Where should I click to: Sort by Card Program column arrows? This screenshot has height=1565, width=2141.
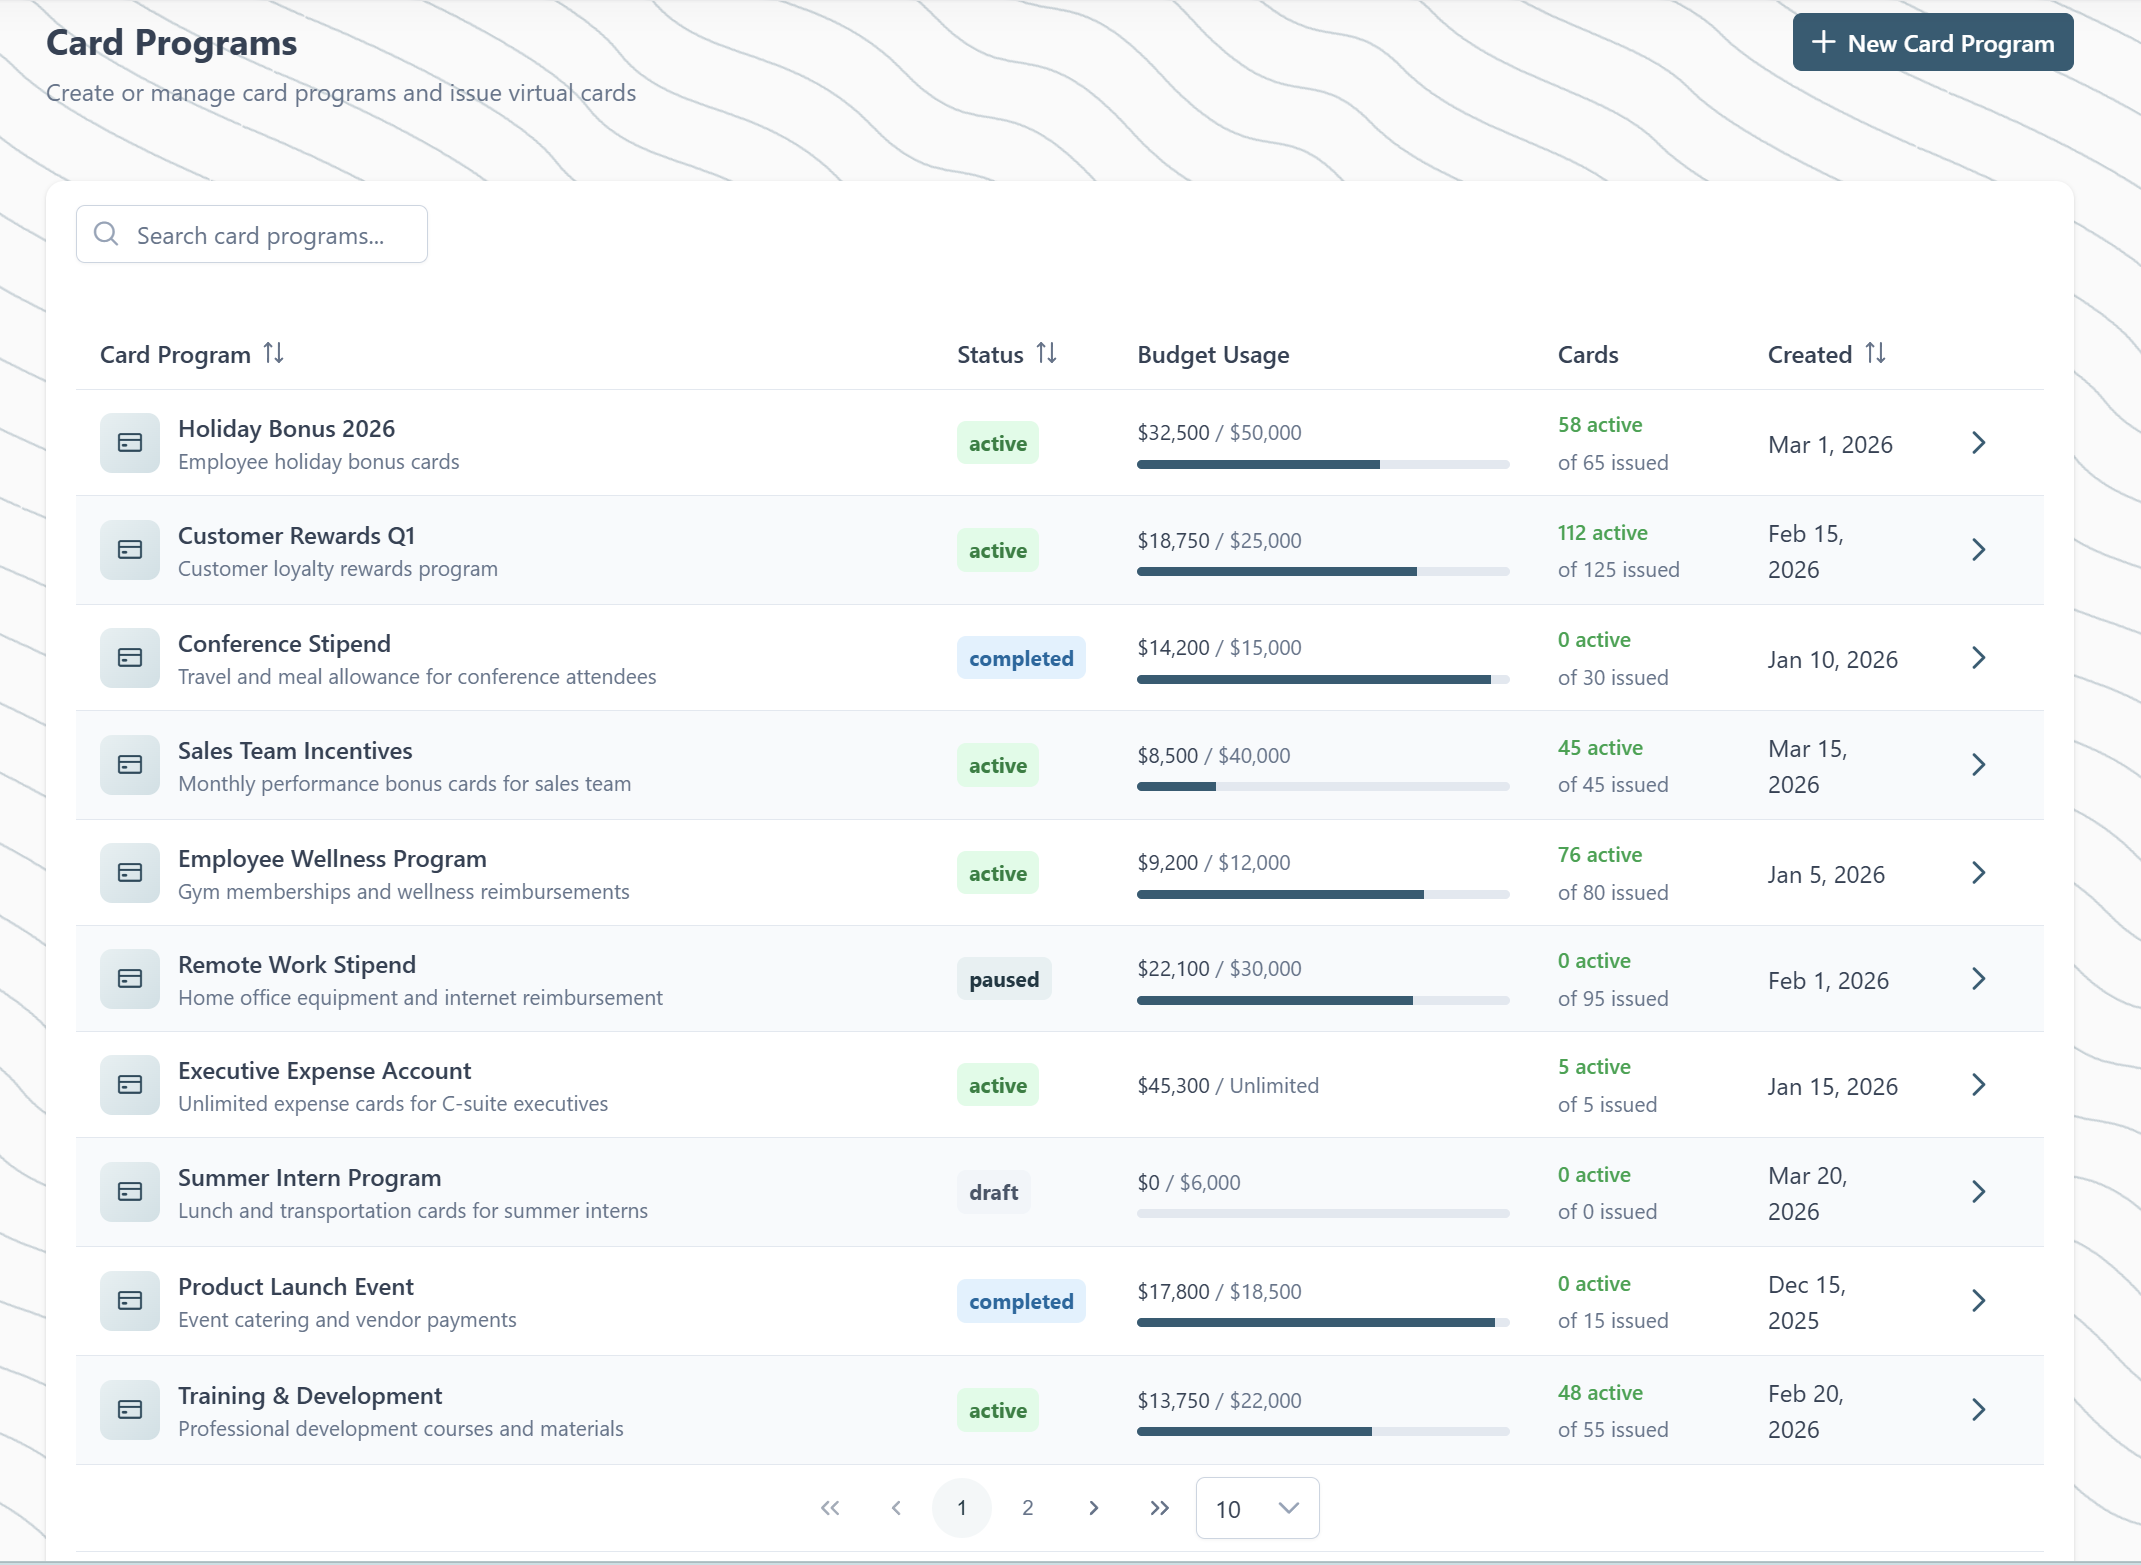(273, 353)
